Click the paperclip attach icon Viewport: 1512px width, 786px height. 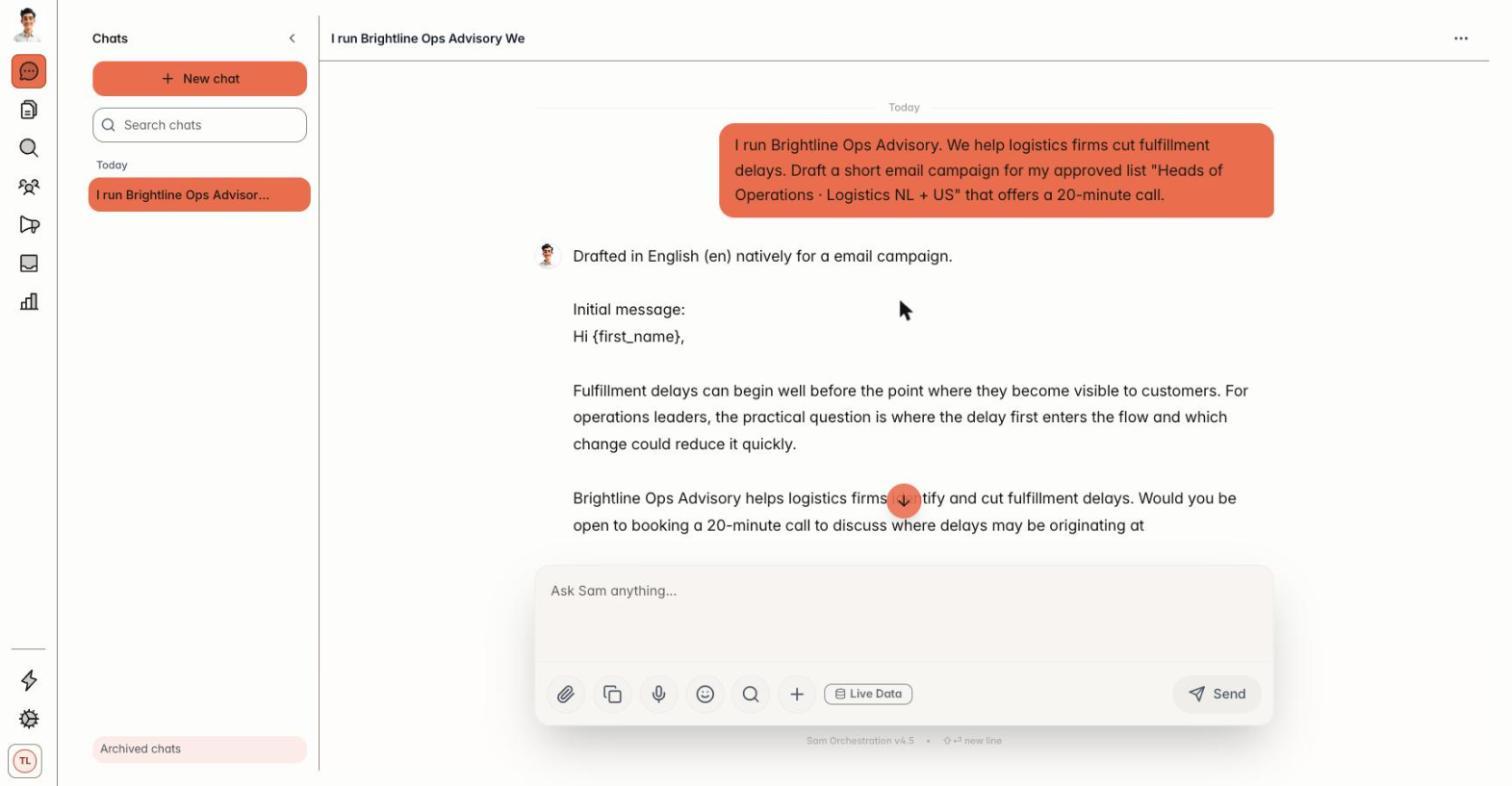coord(565,694)
